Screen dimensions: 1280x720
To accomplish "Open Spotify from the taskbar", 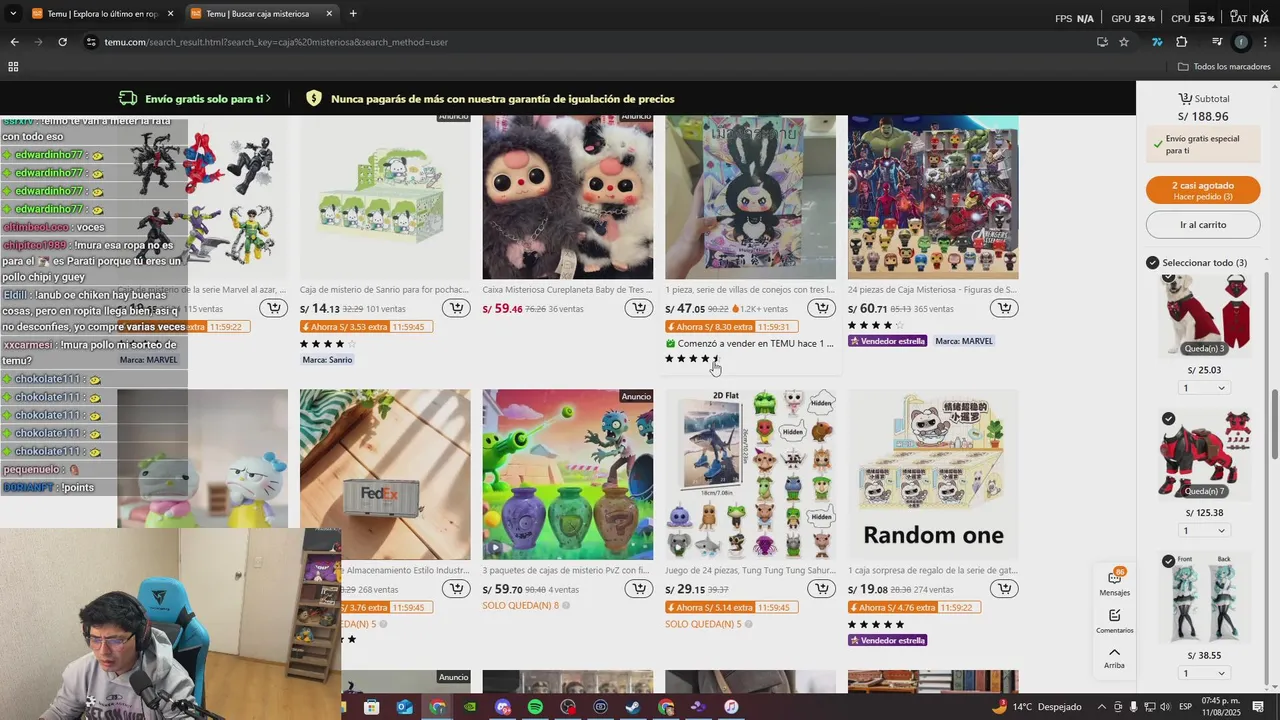I will (535, 707).
